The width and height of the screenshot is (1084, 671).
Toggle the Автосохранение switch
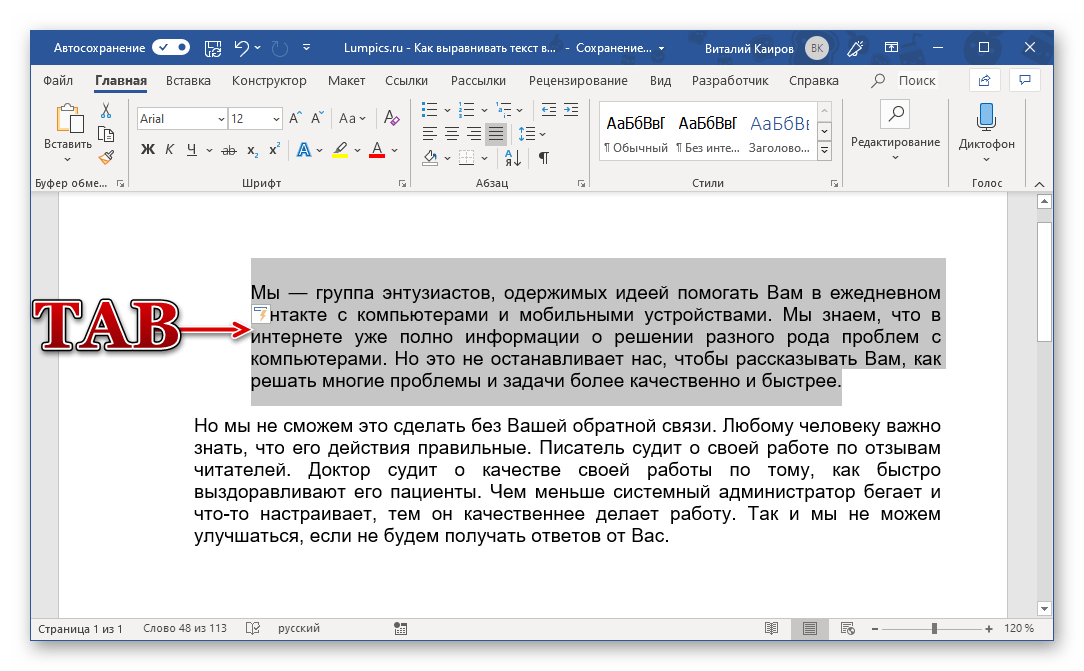[171, 47]
